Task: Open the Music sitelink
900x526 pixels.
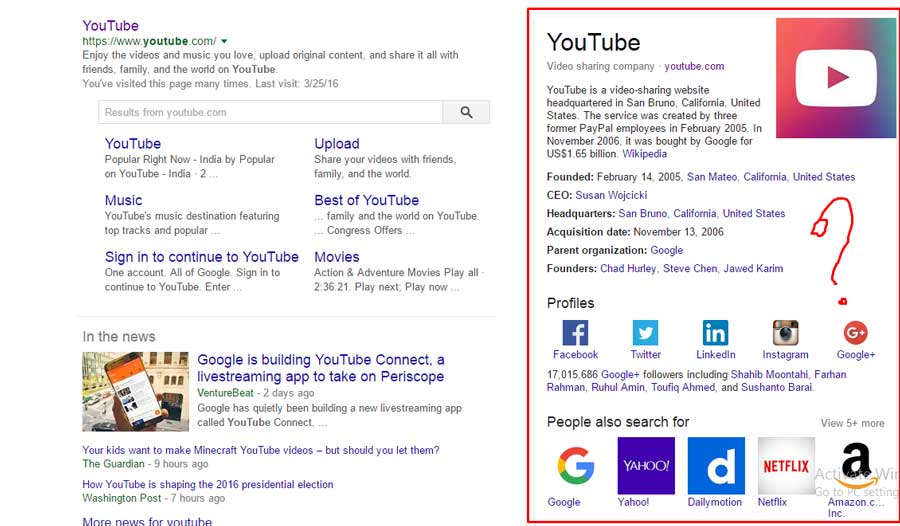Action: (x=123, y=200)
